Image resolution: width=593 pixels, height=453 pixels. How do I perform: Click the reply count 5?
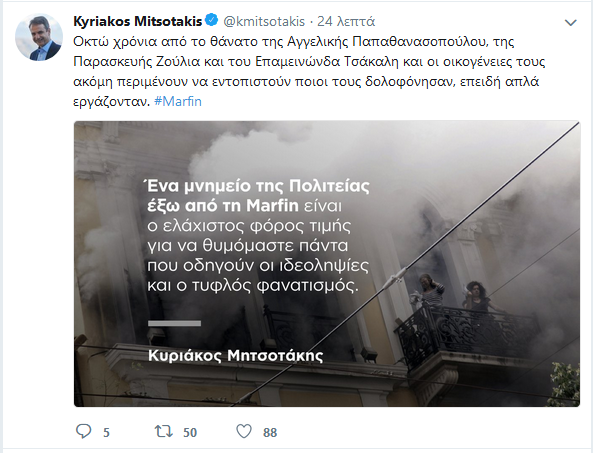tap(106, 432)
